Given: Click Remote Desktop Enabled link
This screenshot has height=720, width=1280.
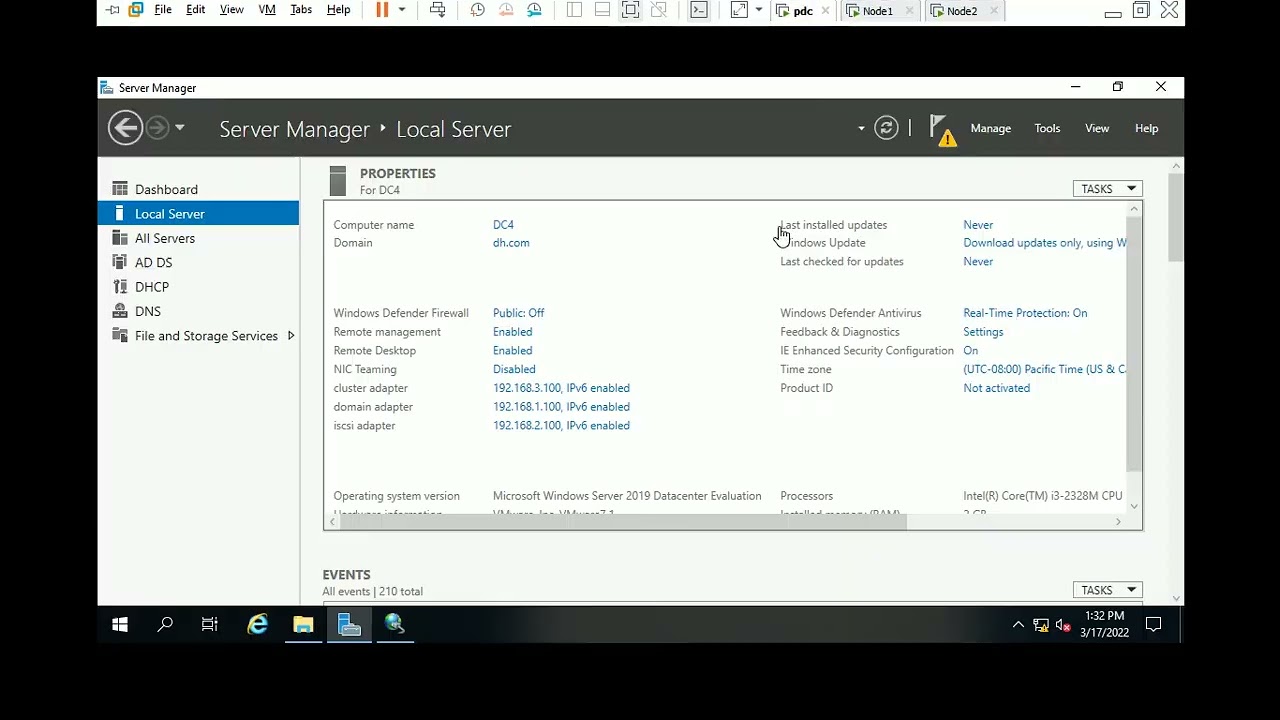Looking at the screenshot, I should 512,351.
